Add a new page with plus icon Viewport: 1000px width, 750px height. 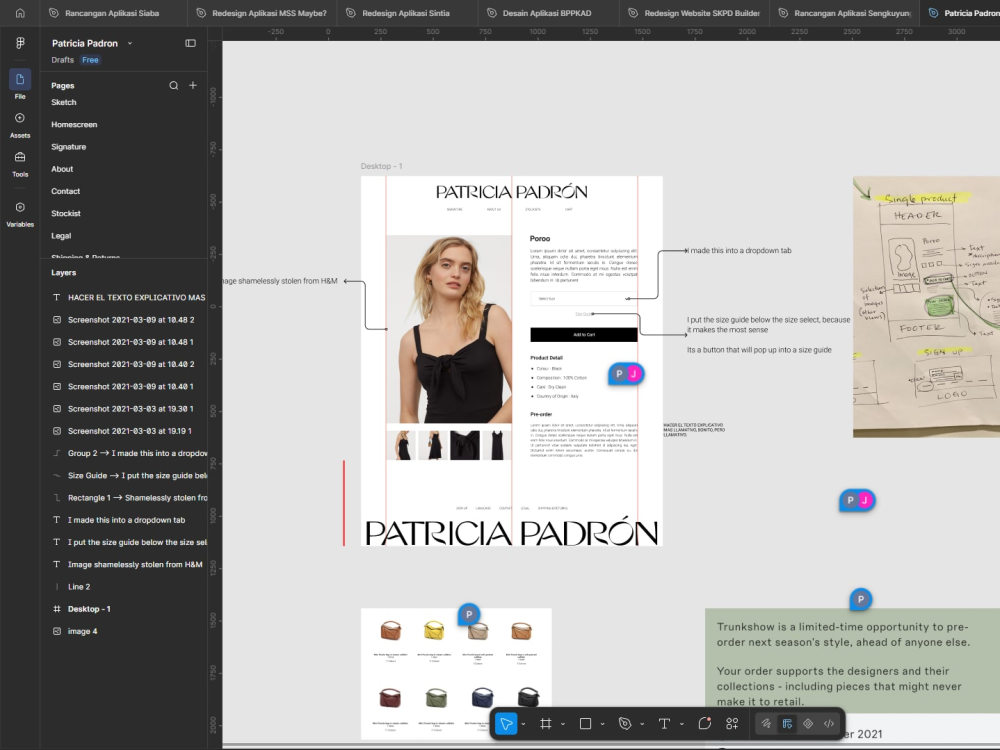click(193, 85)
